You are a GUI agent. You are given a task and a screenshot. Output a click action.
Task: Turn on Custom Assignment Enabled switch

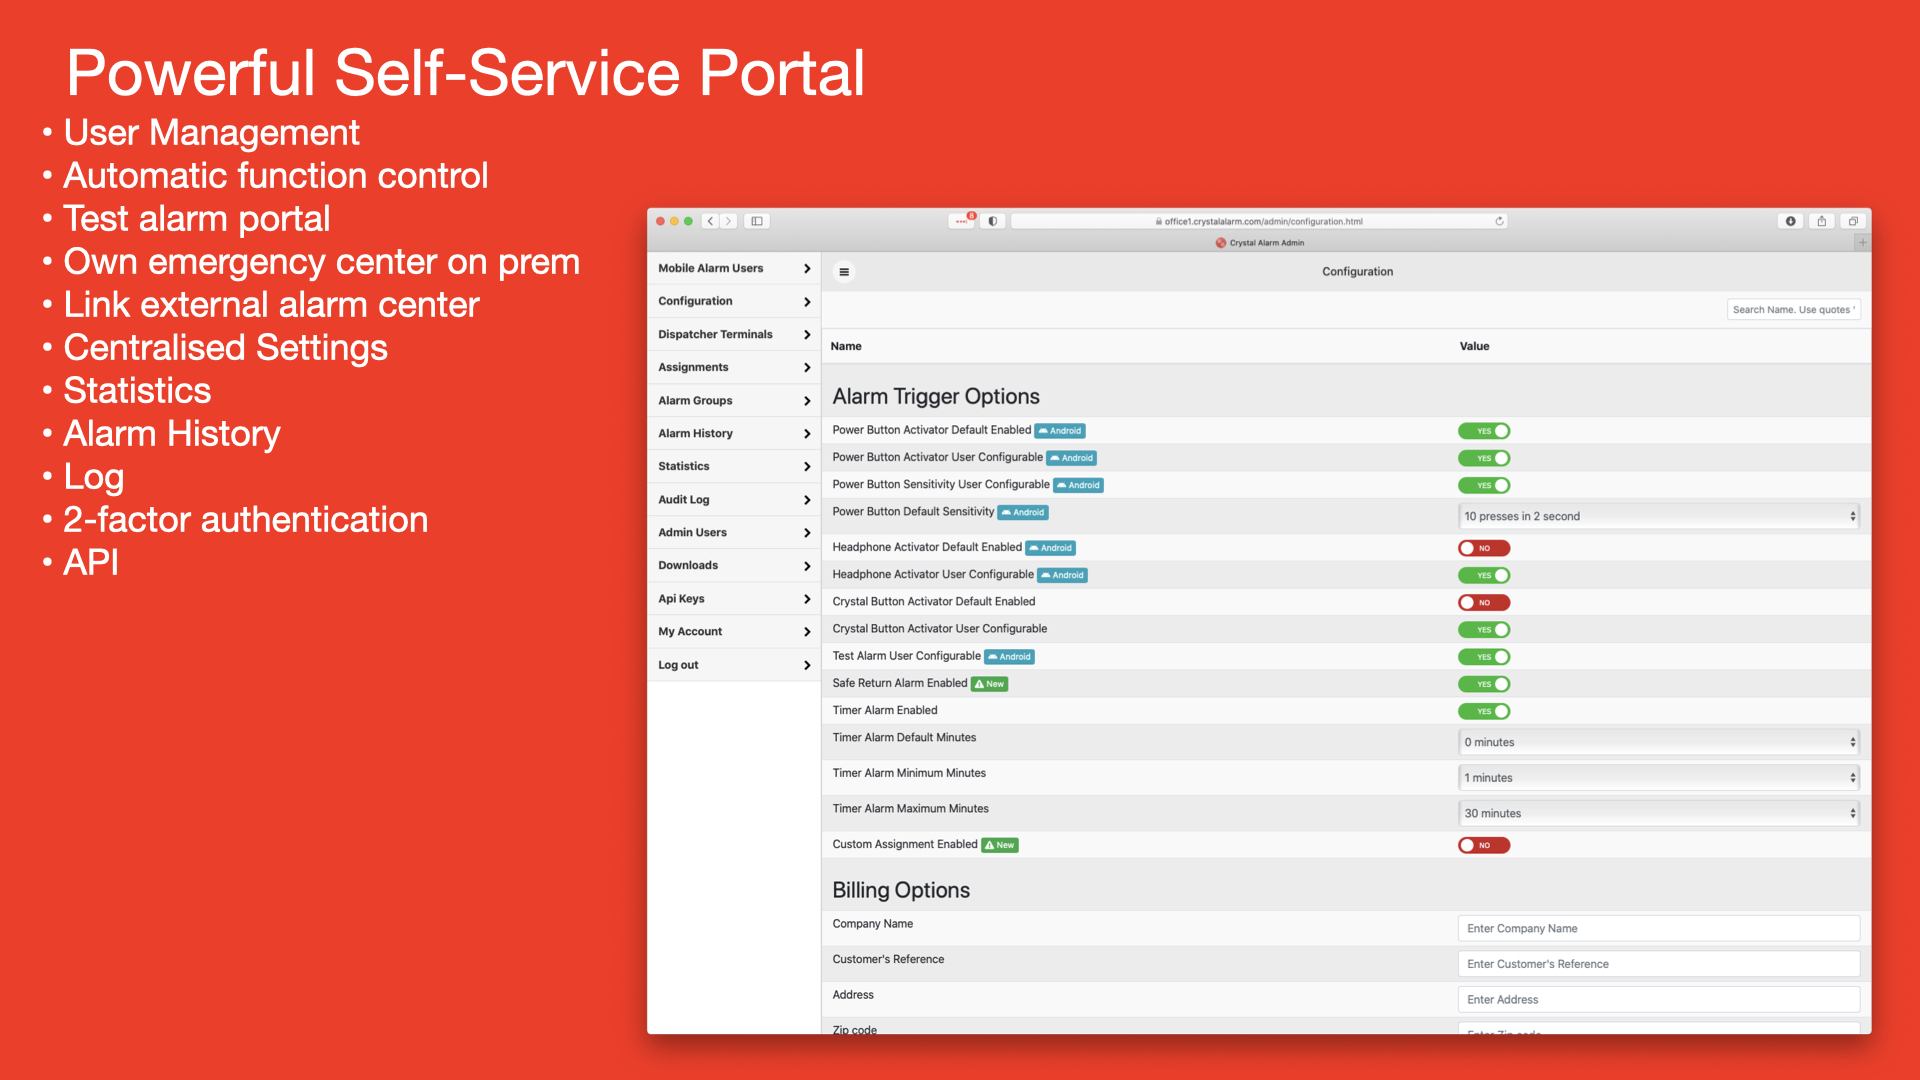coord(1484,845)
